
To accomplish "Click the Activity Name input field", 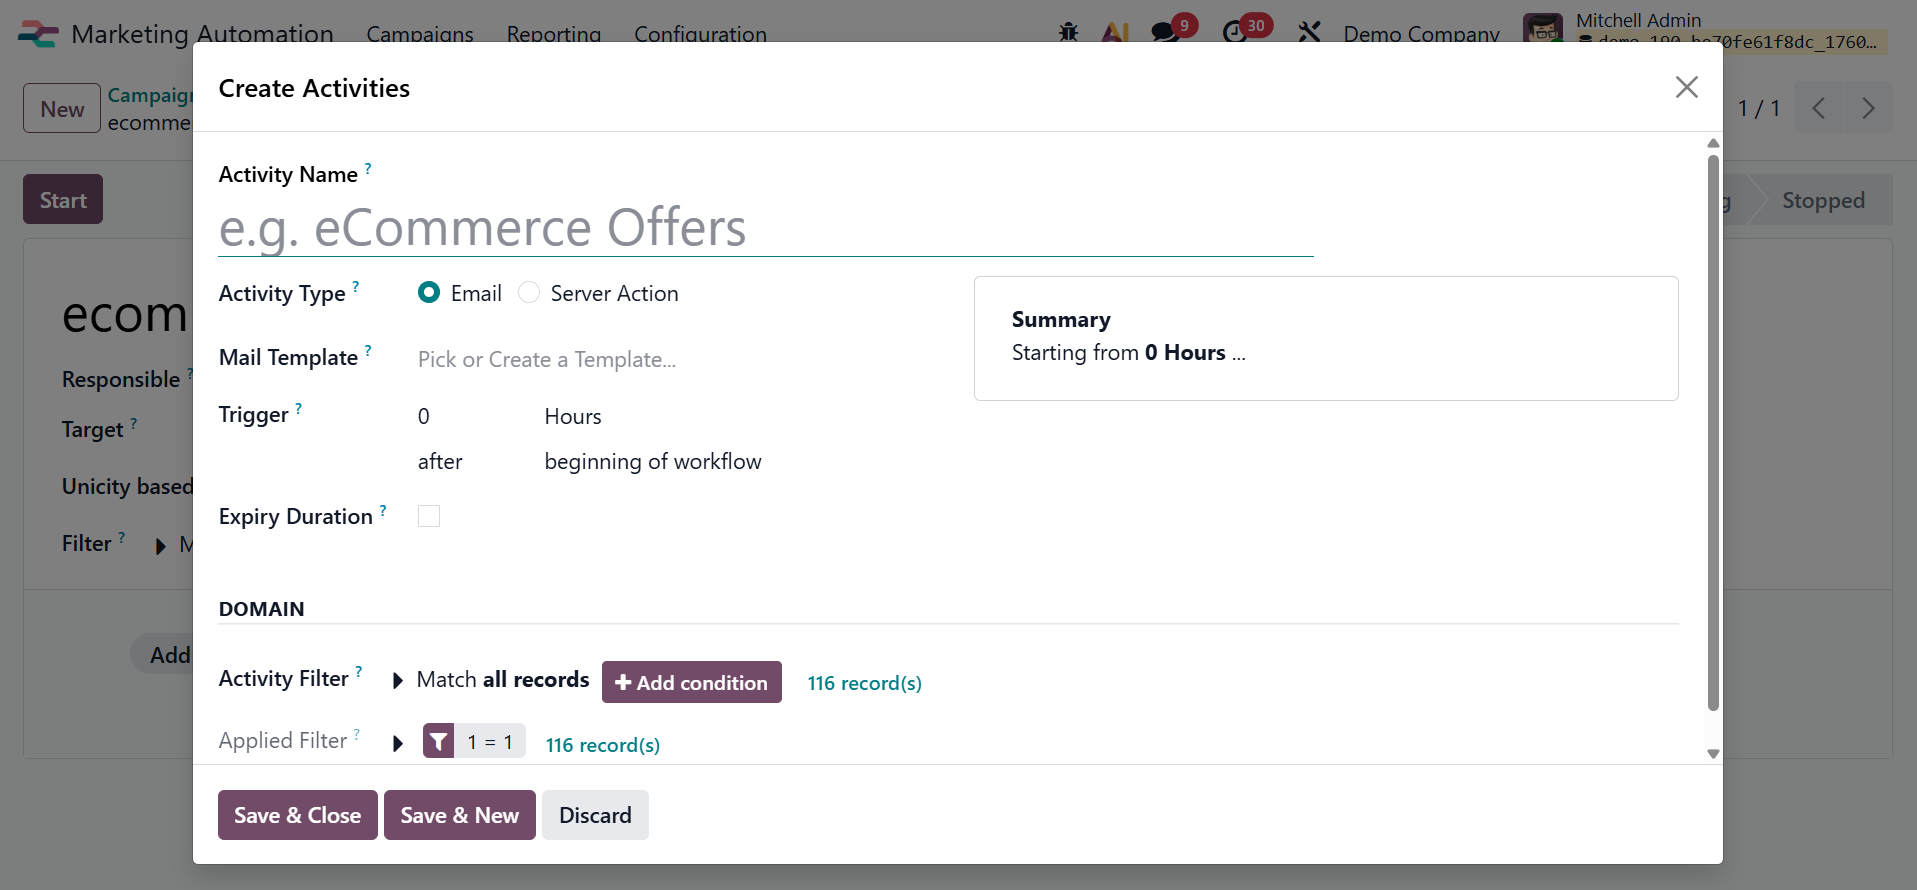I will (x=765, y=228).
